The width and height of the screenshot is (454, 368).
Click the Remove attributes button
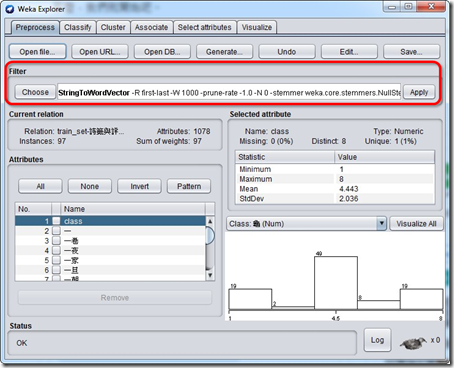(115, 298)
